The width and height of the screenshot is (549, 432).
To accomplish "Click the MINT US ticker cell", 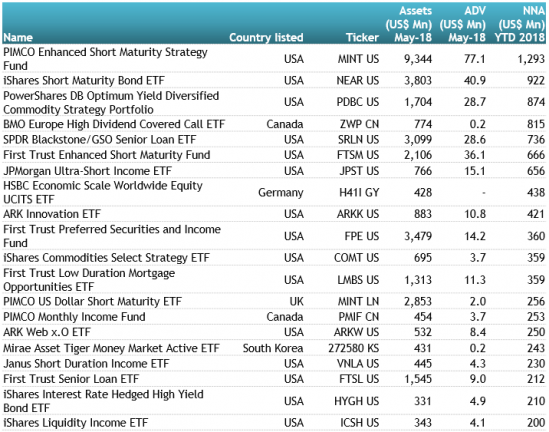I will point(358,59).
